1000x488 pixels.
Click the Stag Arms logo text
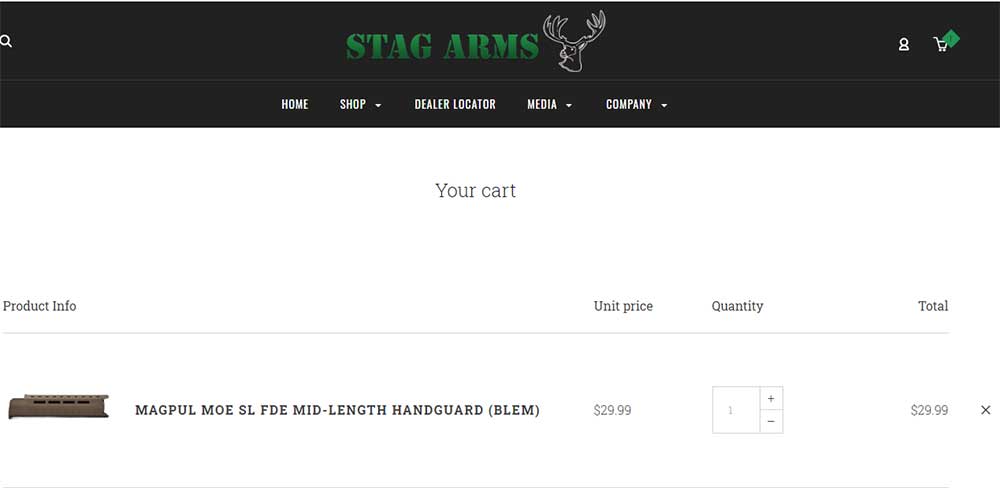pos(442,46)
